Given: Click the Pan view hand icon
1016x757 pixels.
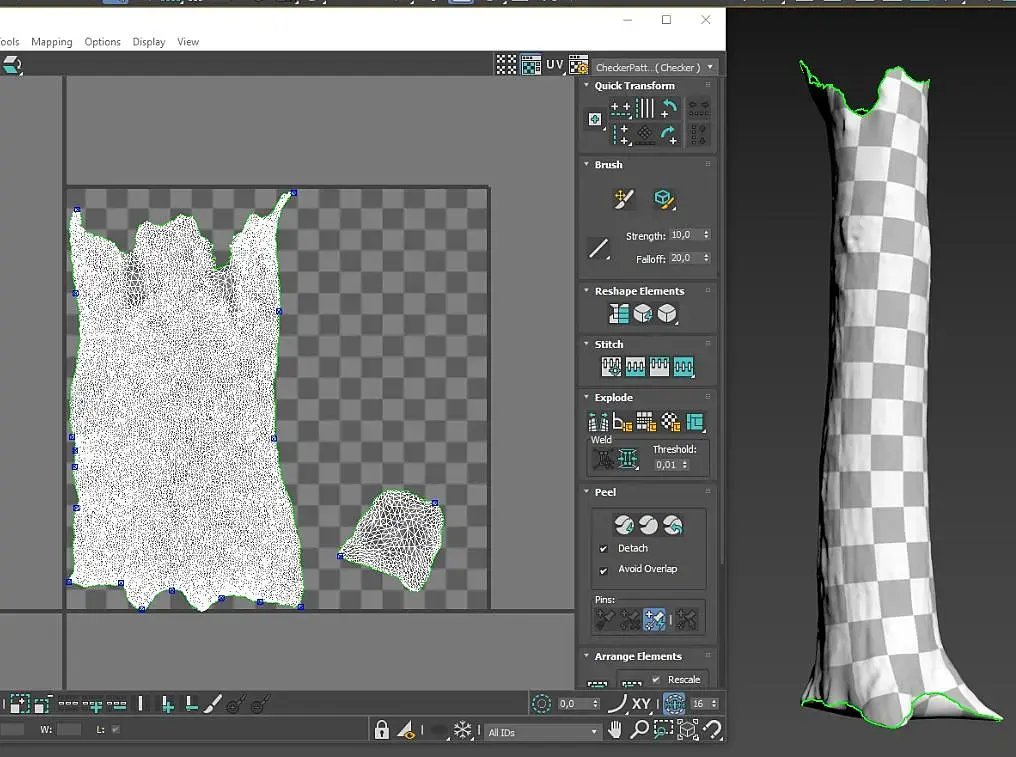Looking at the screenshot, I should pyautogui.click(x=615, y=731).
